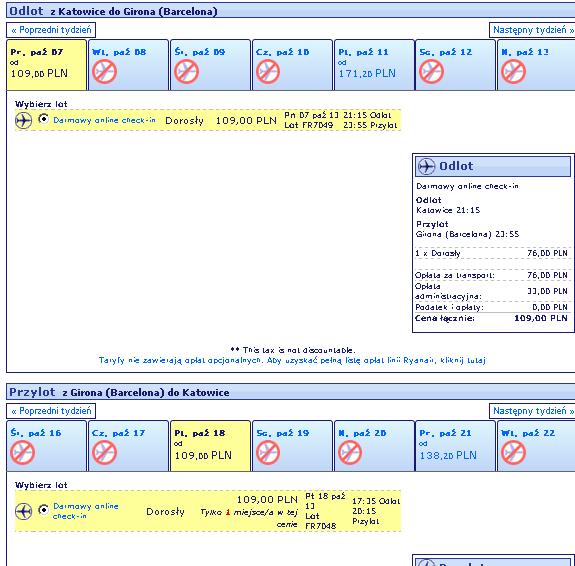This screenshot has width=575, height=566.
Task: Open Darmowy online check-in link on departure row
Action: pos(105,120)
